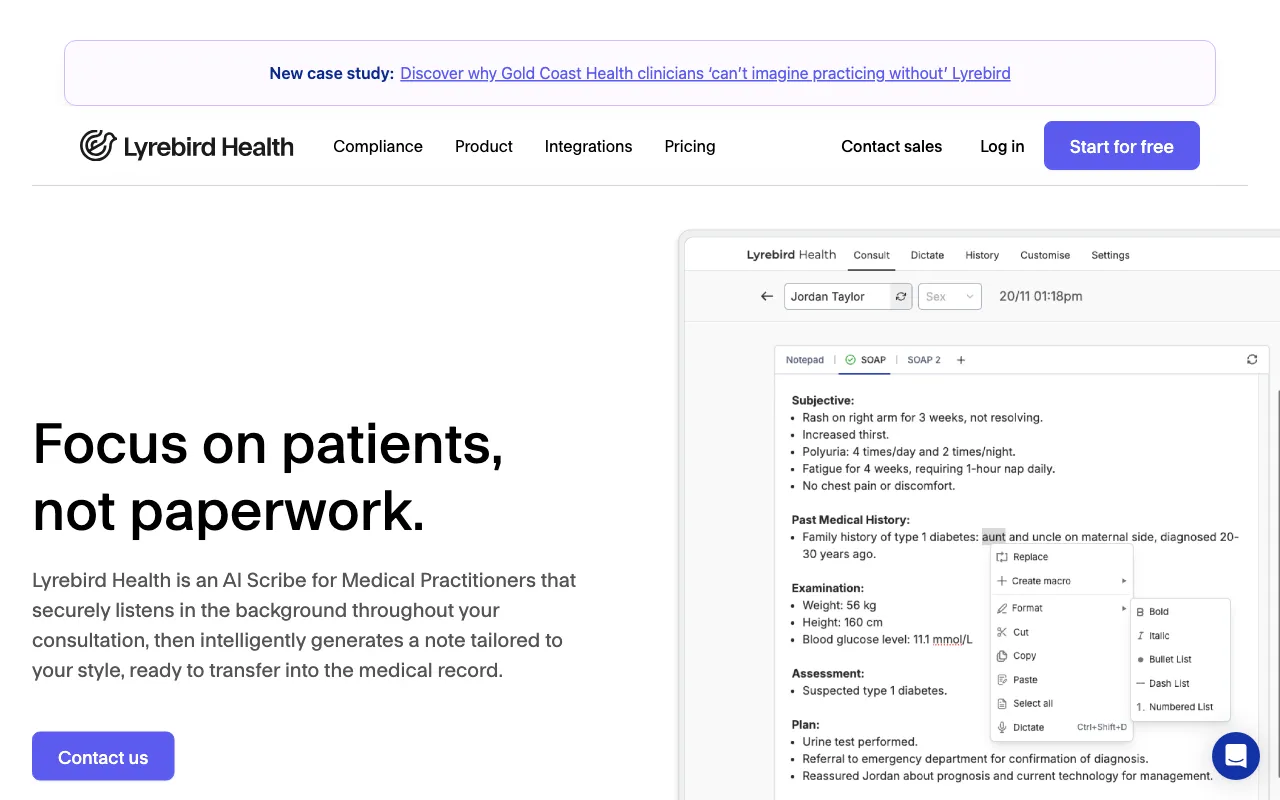Open the Compliance menu

(x=378, y=146)
